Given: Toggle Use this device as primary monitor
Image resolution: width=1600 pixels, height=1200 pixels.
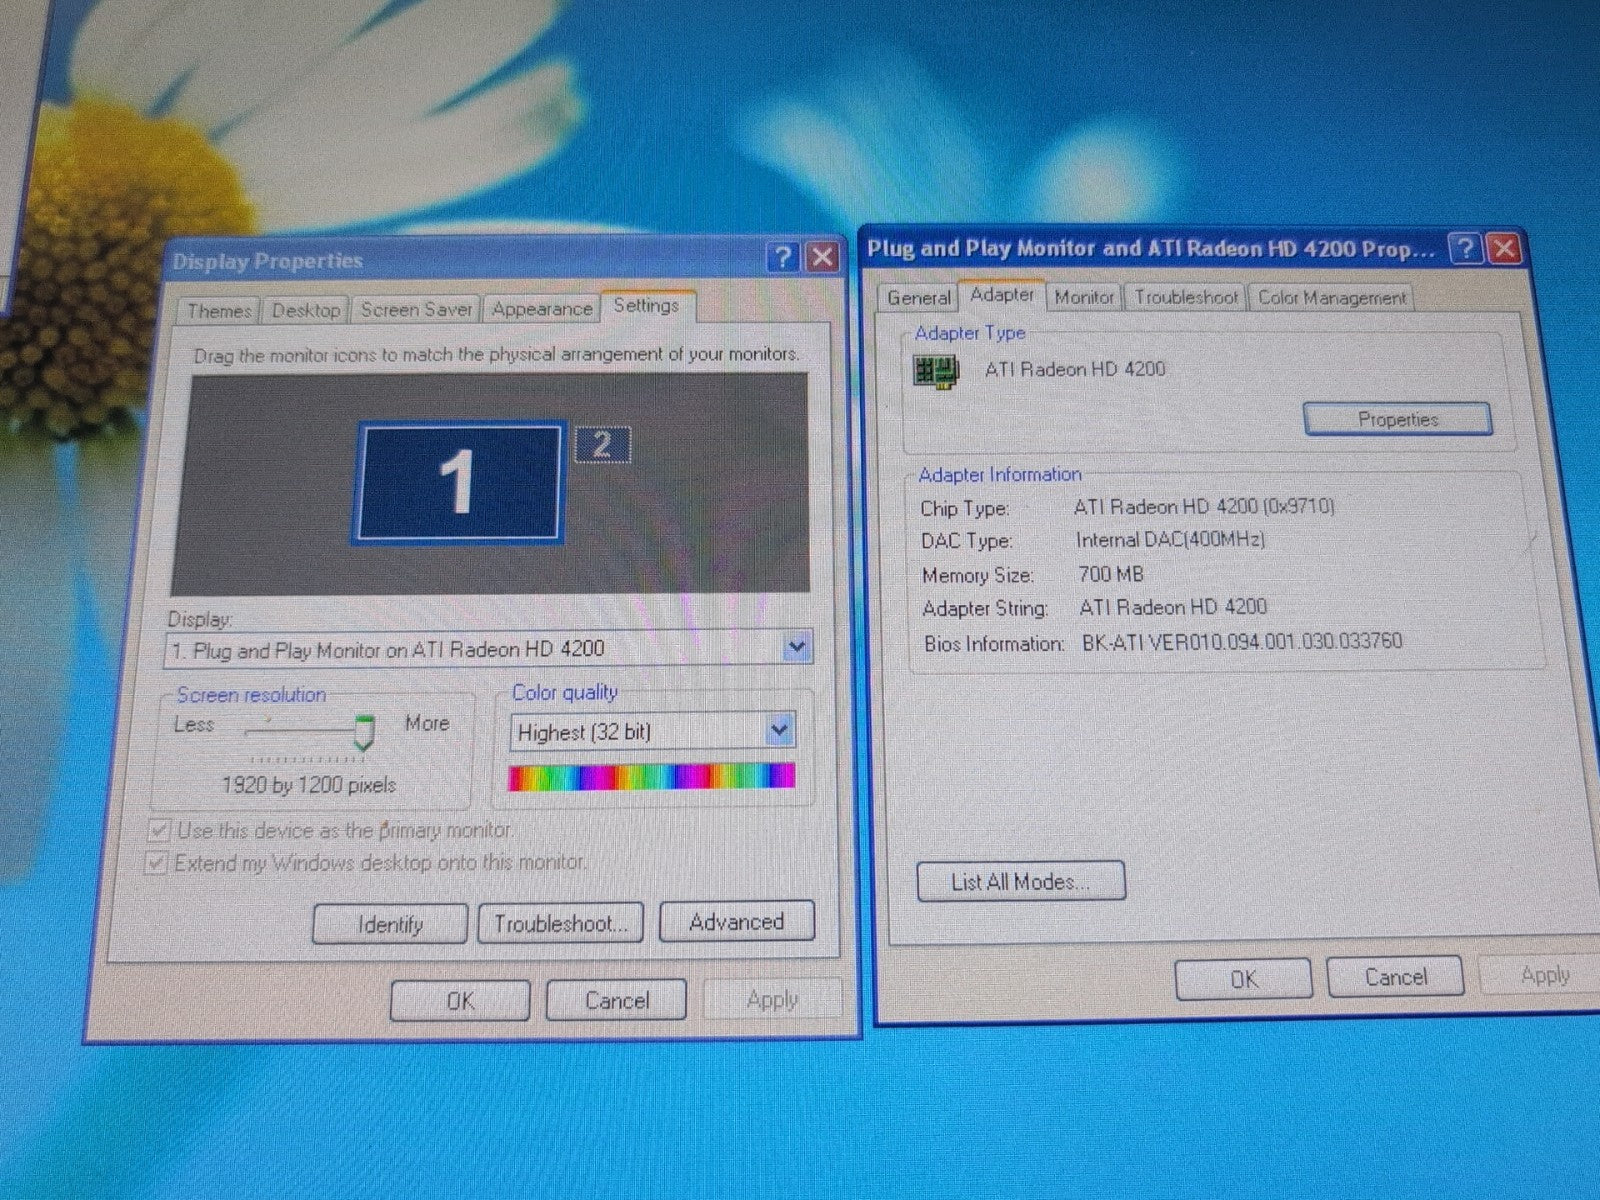Looking at the screenshot, I should 158,831.
